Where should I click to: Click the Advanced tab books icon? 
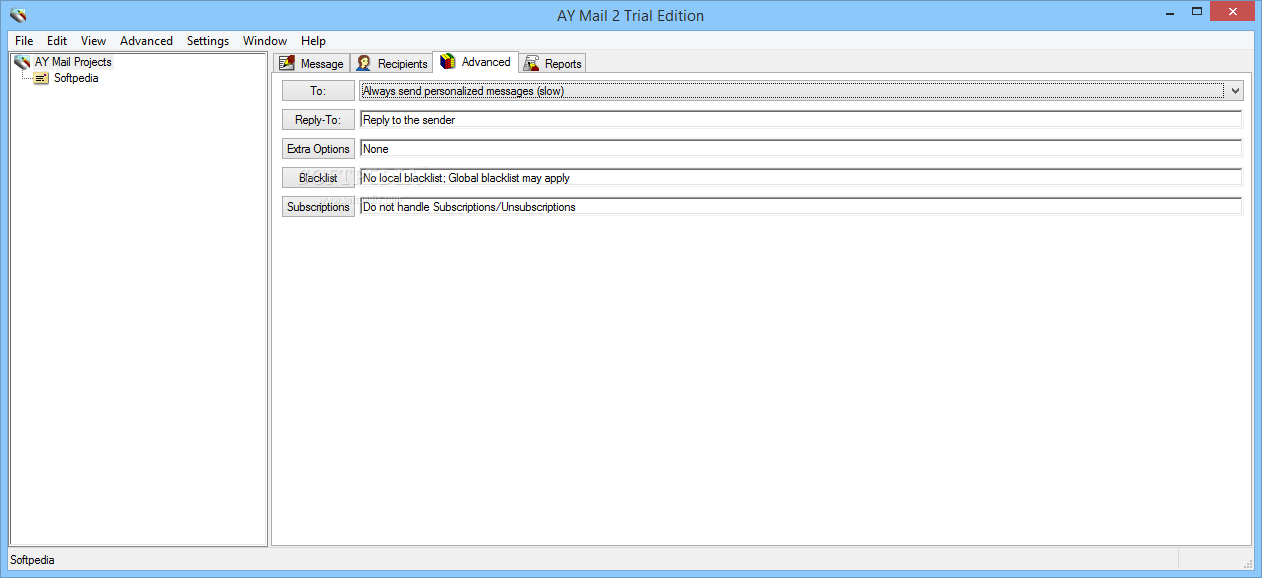448,62
